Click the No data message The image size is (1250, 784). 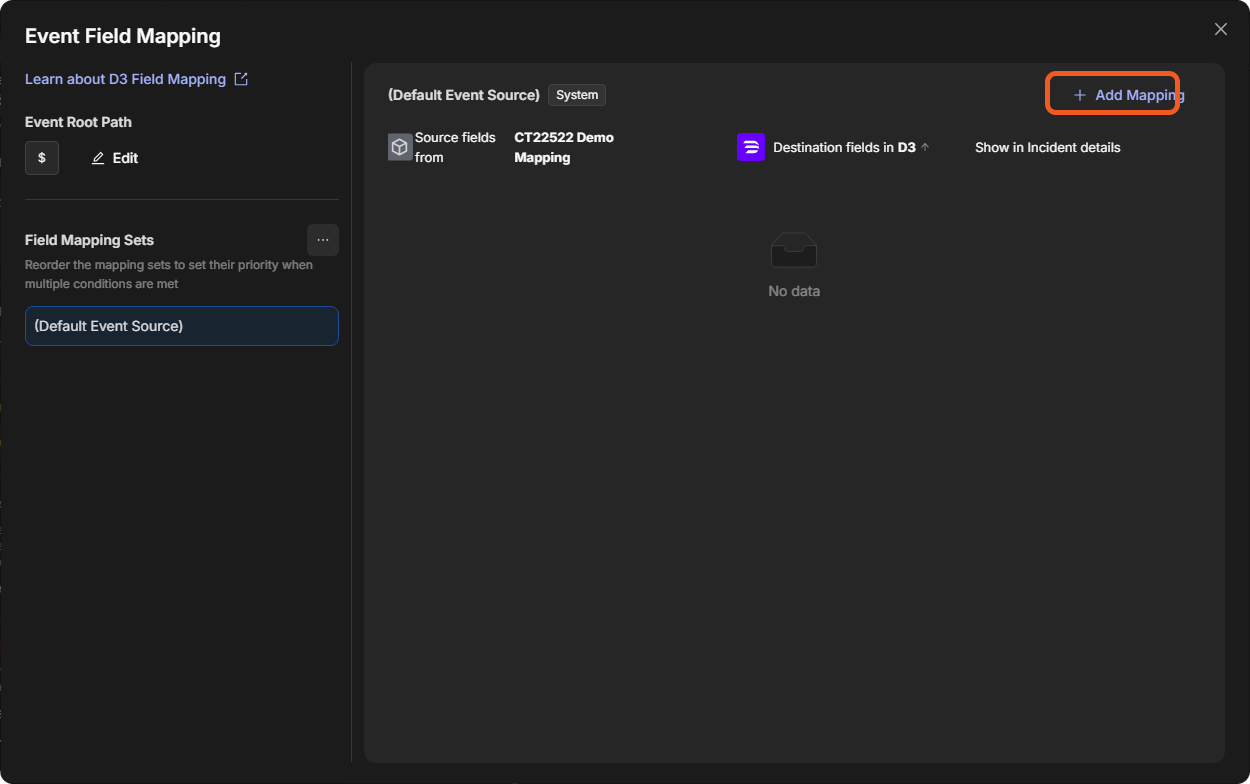(794, 291)
